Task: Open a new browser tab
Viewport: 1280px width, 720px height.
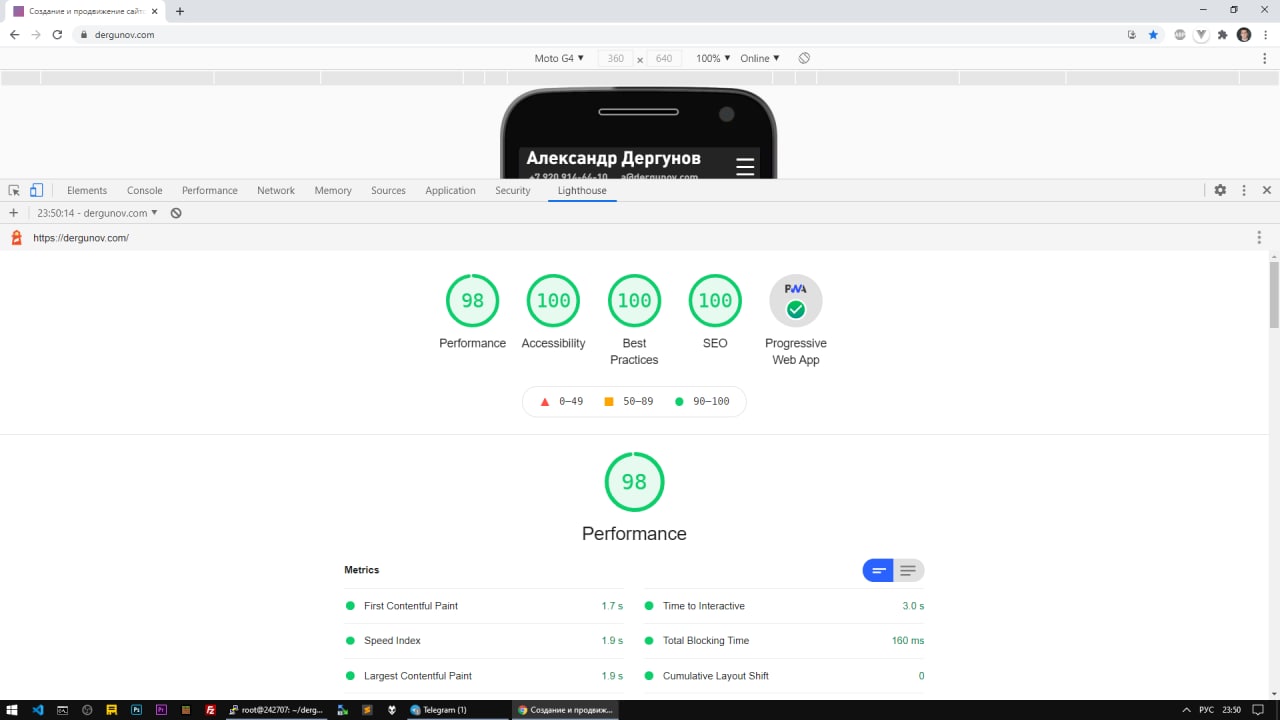Action: click(180, 11)
